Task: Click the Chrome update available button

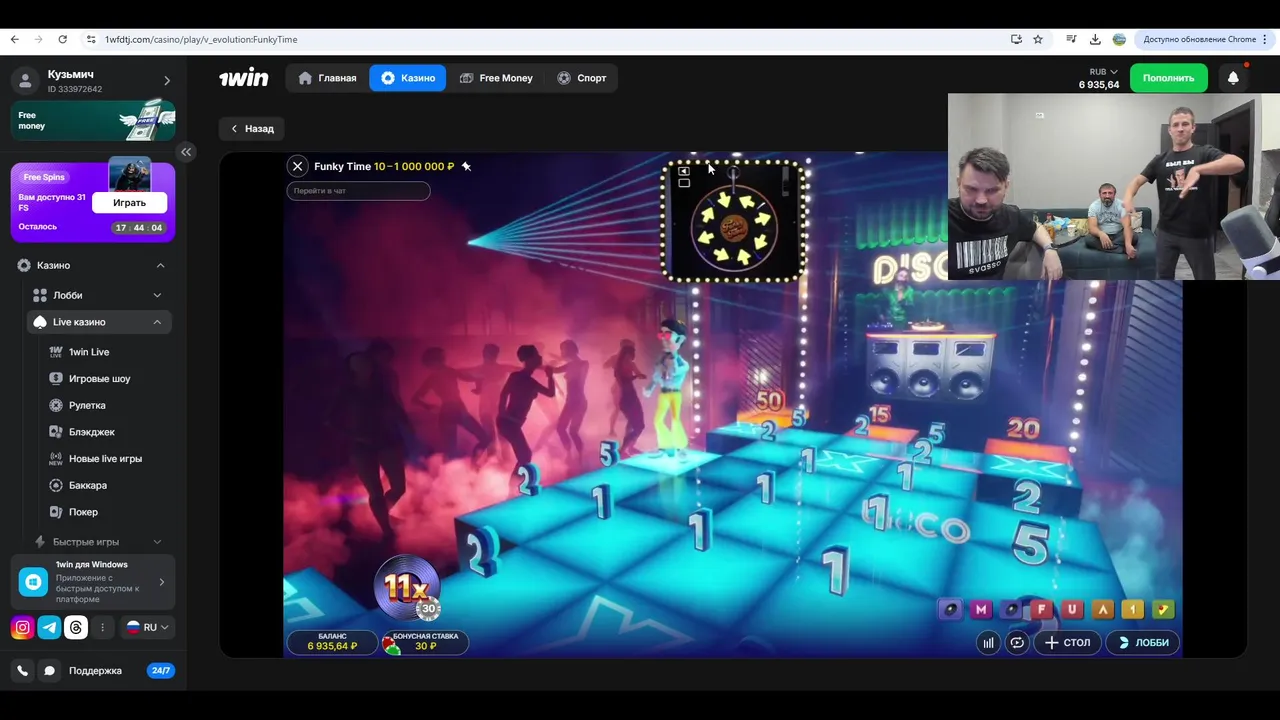Action: [1207, 39]
